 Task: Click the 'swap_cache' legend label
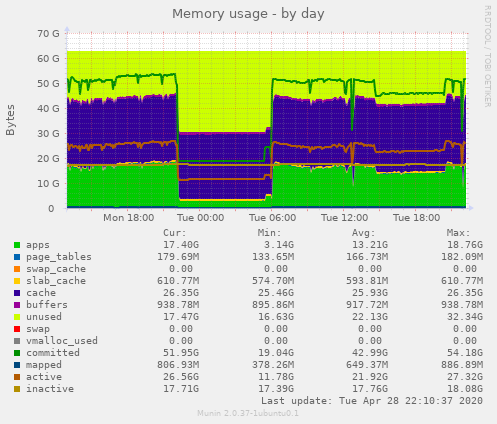56,269
